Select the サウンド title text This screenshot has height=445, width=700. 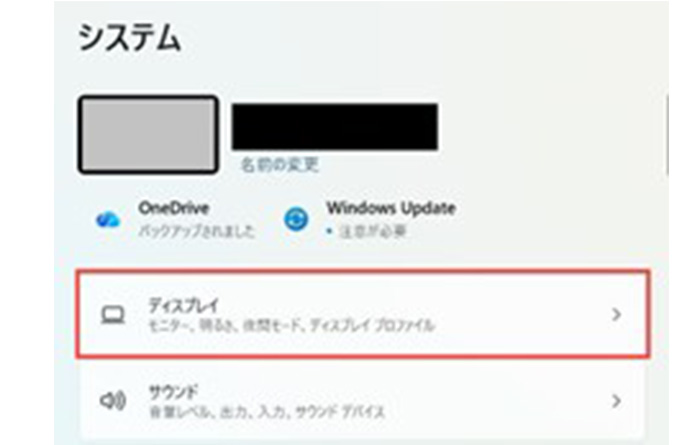point(173,392)
